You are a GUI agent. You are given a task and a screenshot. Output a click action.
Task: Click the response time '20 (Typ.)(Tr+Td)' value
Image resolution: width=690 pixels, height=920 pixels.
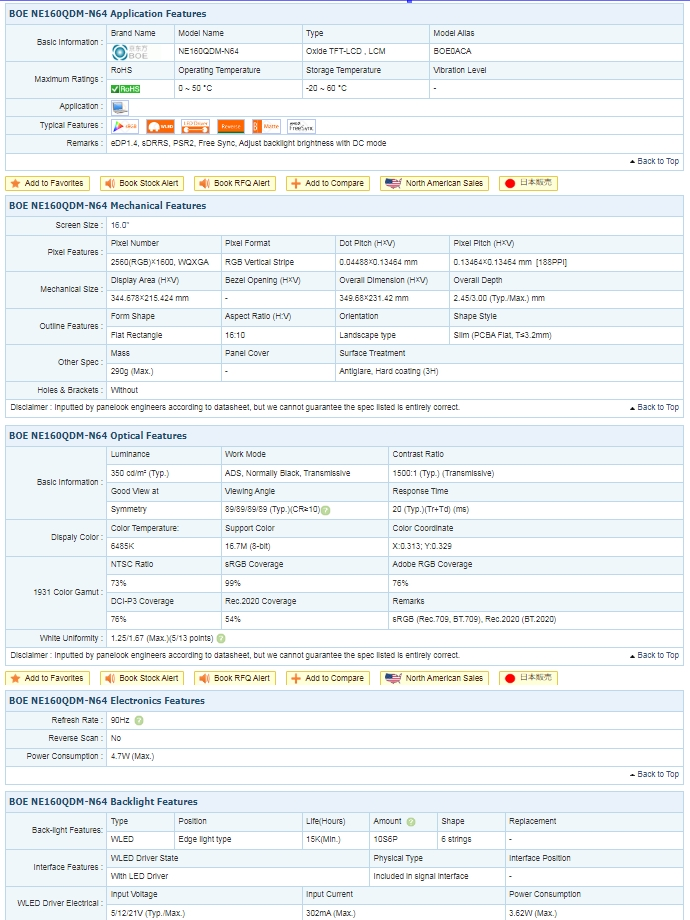(x=431, y=510)
